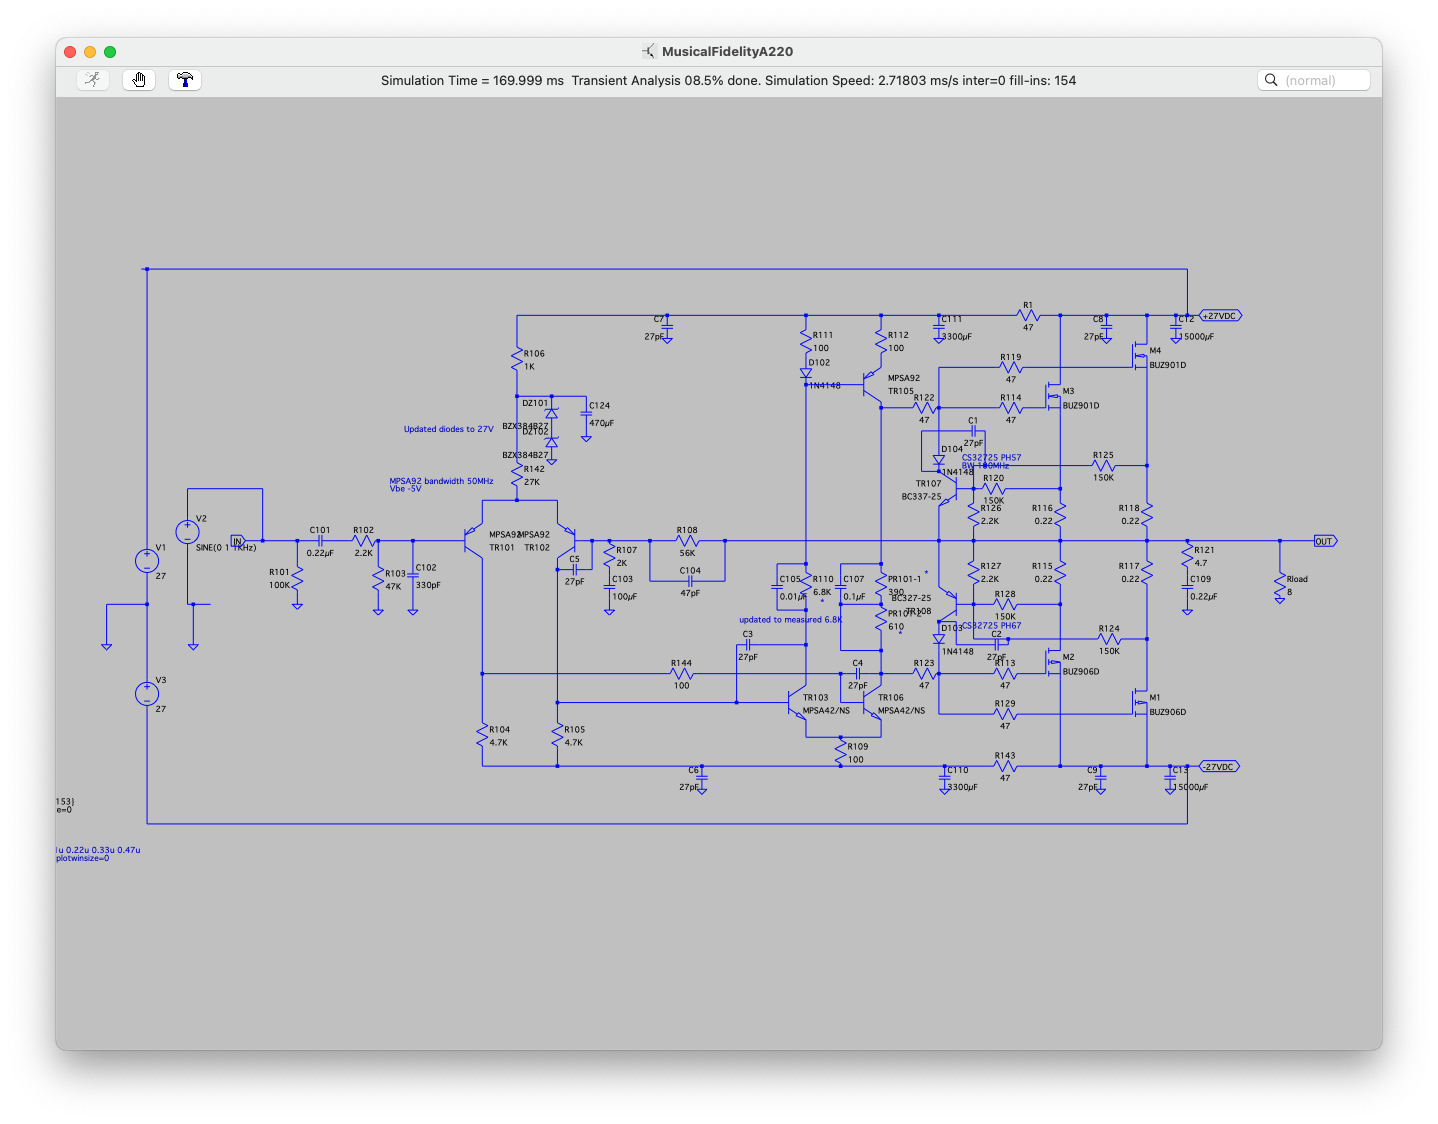Click the 'R108' 56K resistor label

[687, 531]
